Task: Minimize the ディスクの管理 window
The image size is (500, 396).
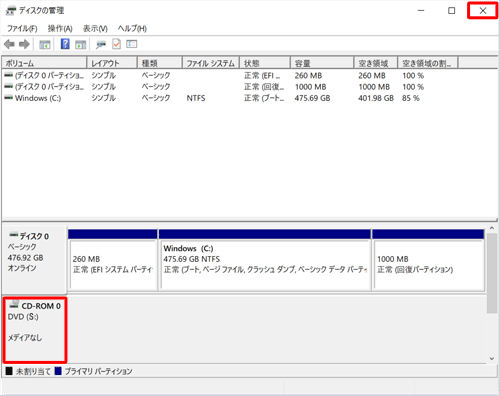Action: click(421, 11)
